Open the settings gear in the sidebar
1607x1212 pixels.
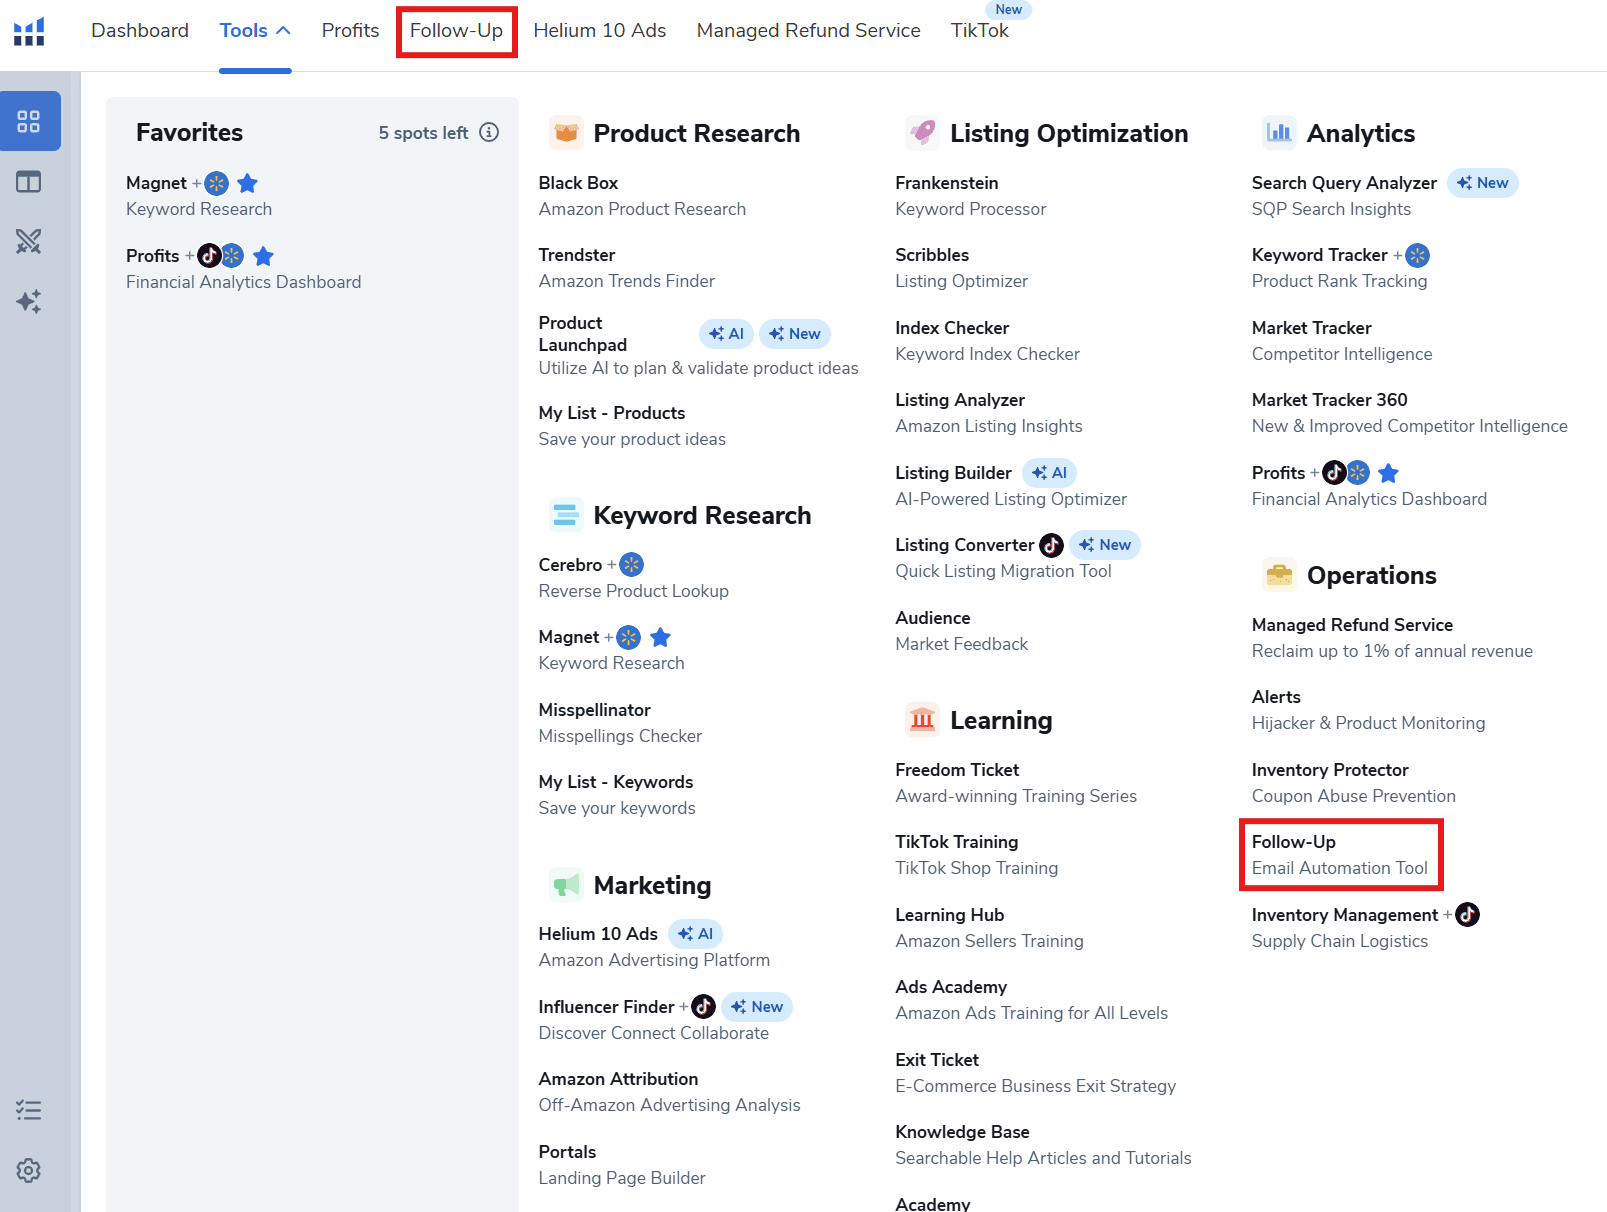(29, 1170)
